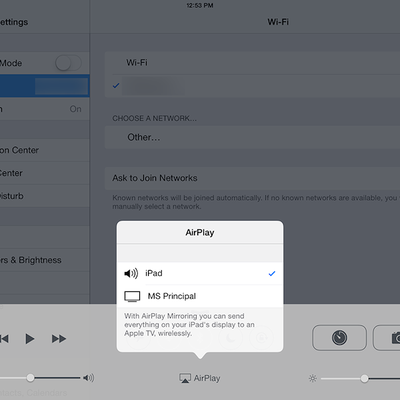Screen dimensions: 400x400
Task: Select the checked connected network row
Action: tap(252, 86)
